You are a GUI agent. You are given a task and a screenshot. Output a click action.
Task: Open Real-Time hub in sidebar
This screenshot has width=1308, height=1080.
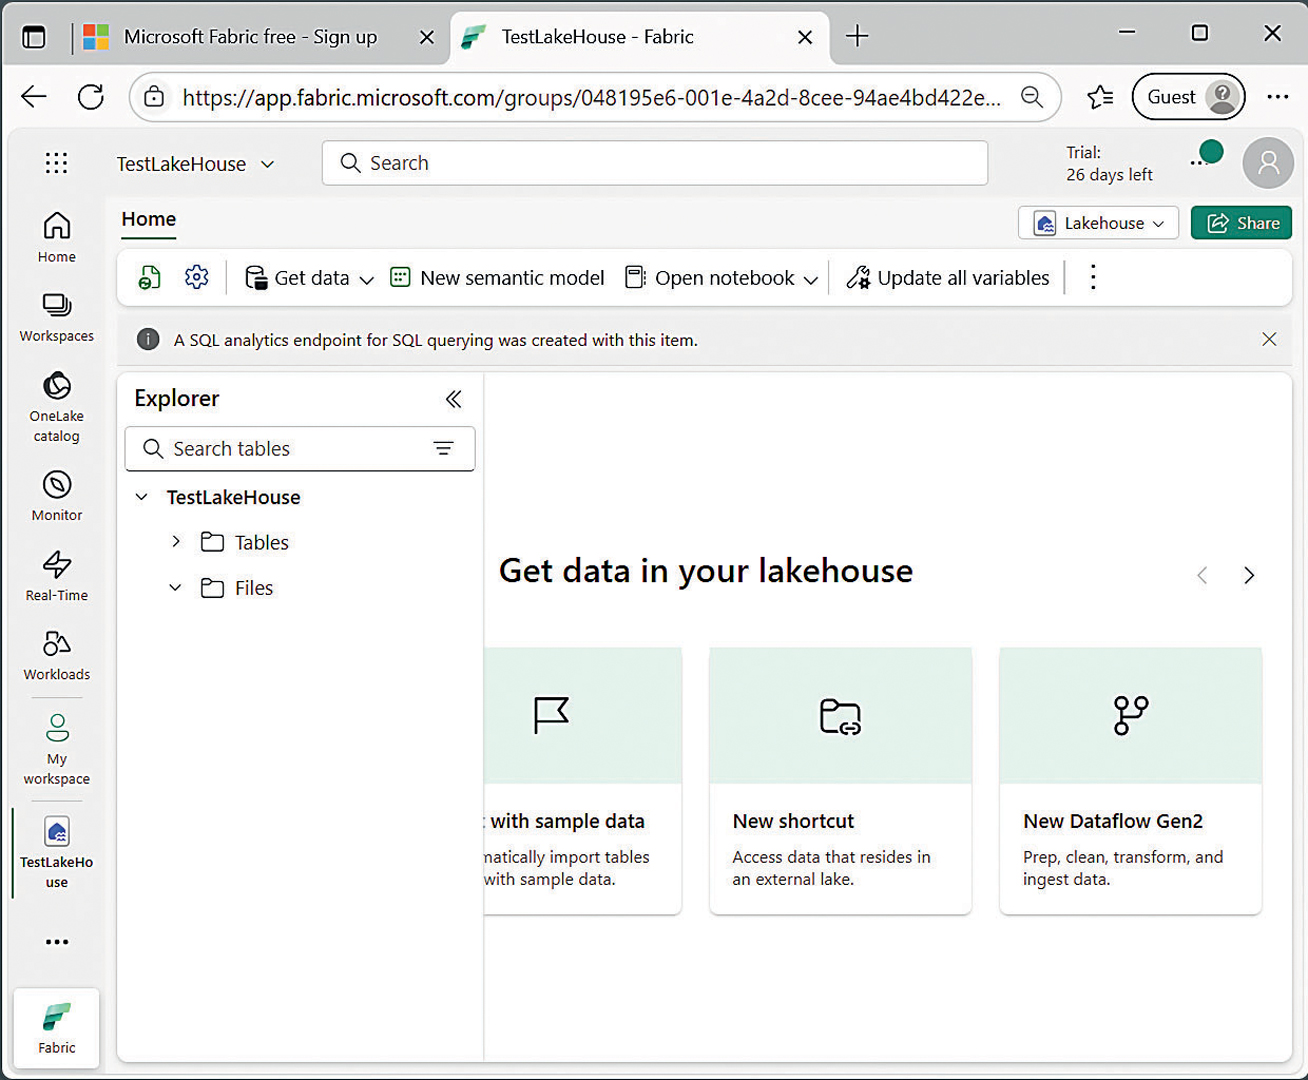click(57, 576)
